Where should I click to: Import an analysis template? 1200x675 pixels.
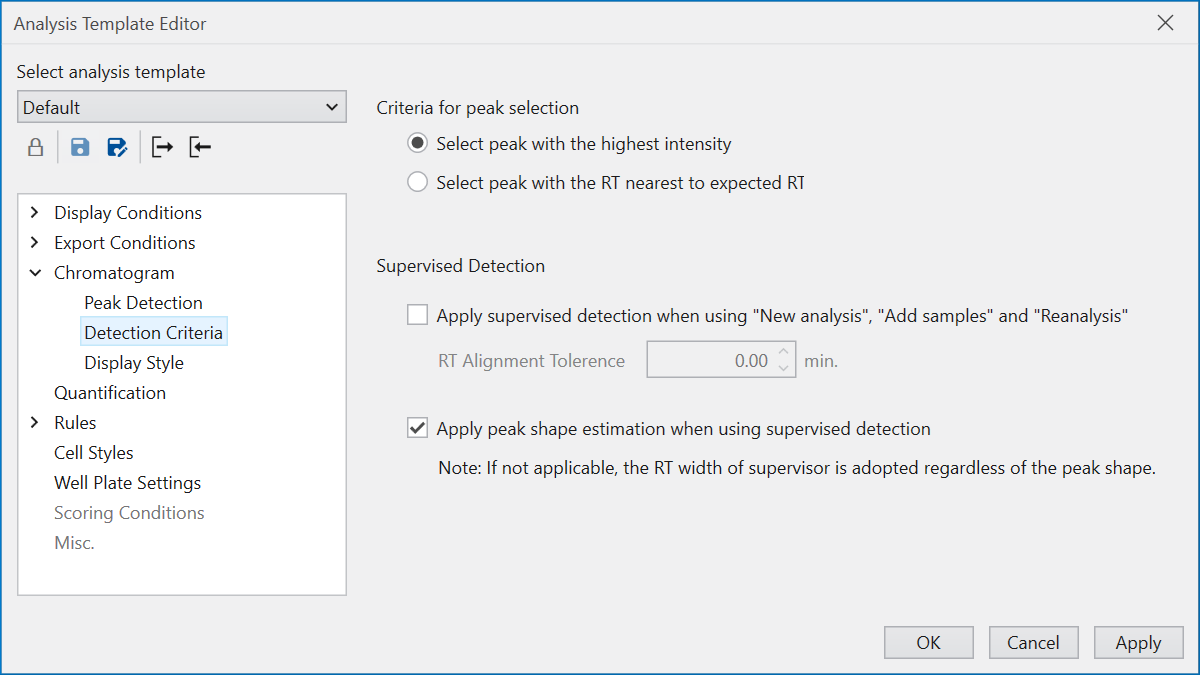tap(200, 147)
